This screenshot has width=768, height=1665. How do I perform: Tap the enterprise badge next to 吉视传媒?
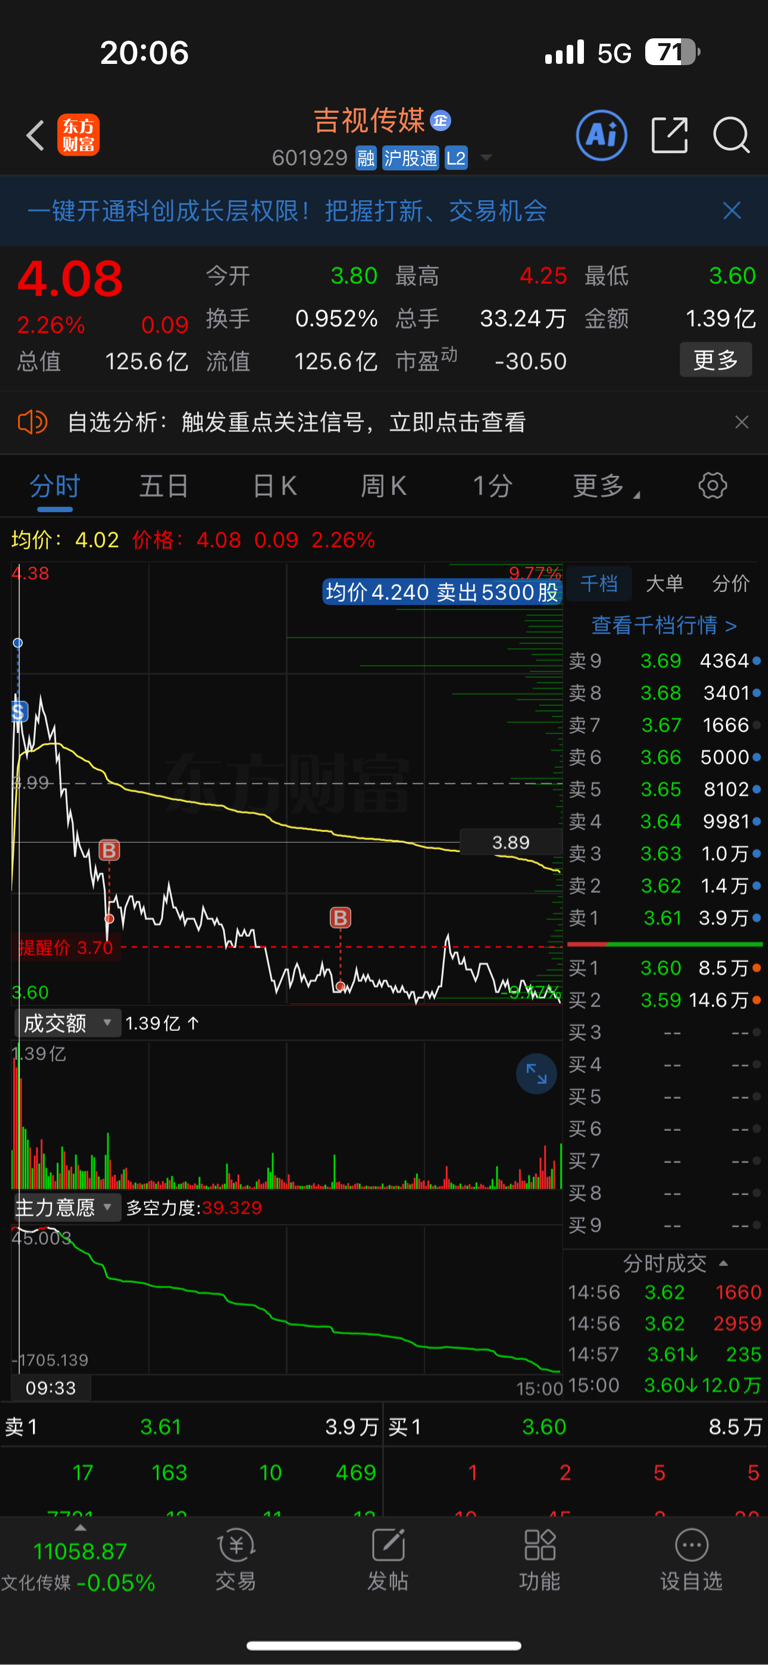440,121
